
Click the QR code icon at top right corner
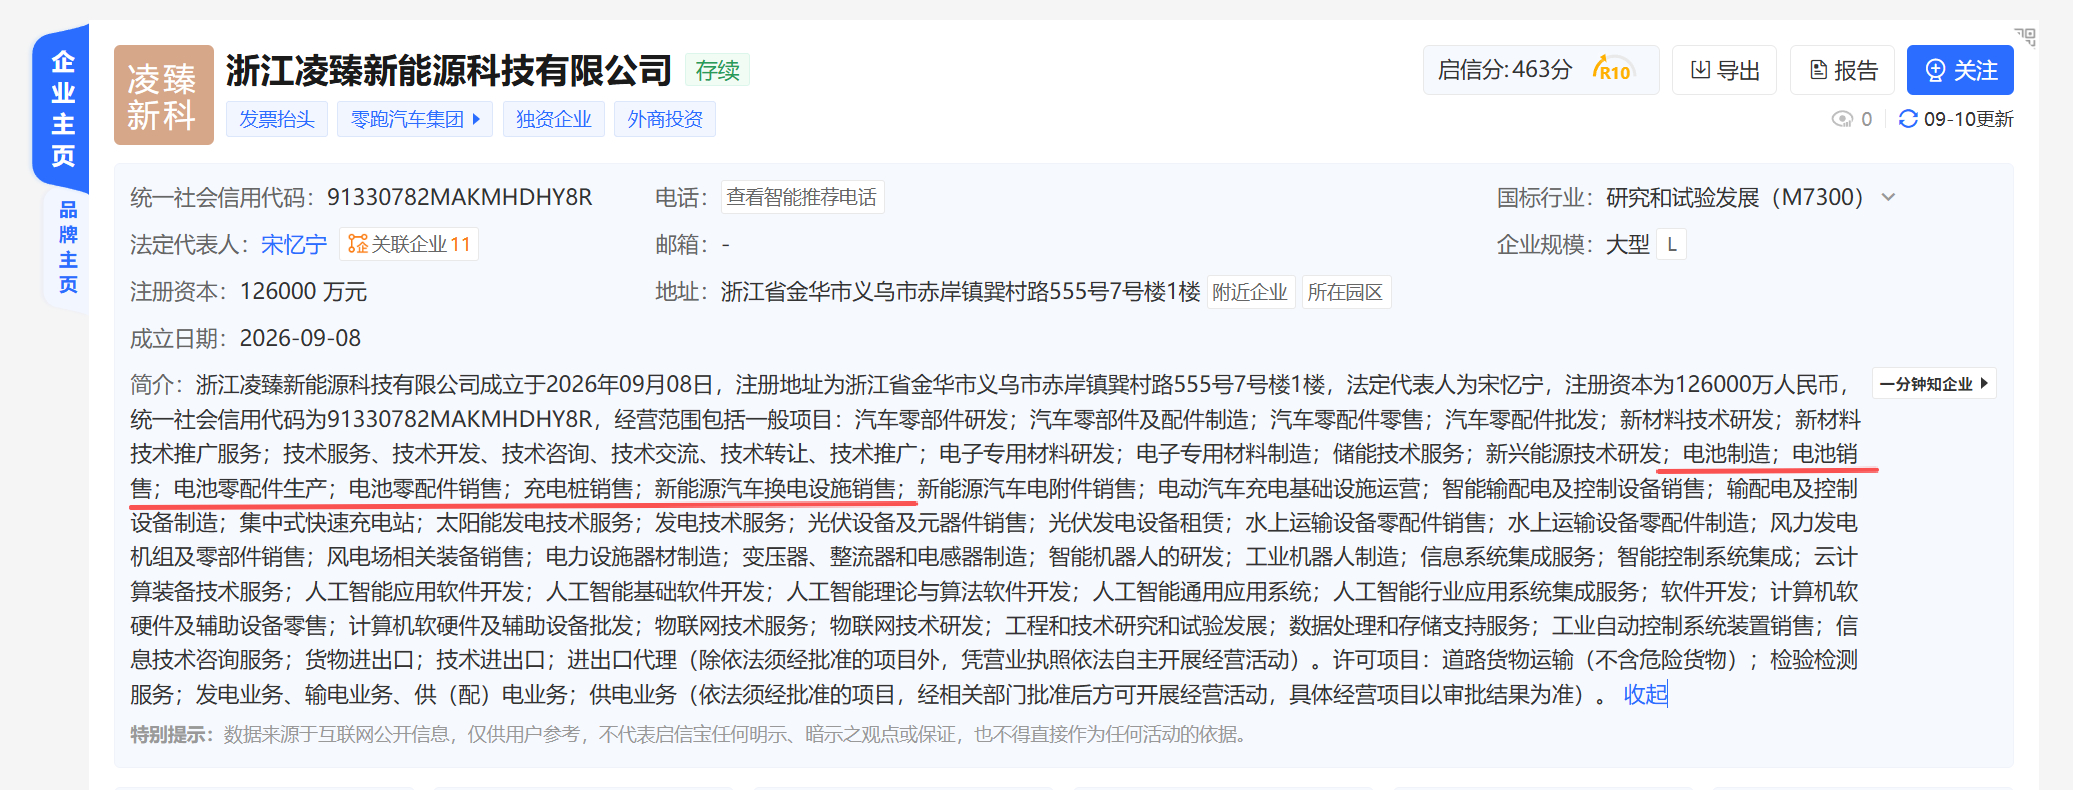(2025, 37)
